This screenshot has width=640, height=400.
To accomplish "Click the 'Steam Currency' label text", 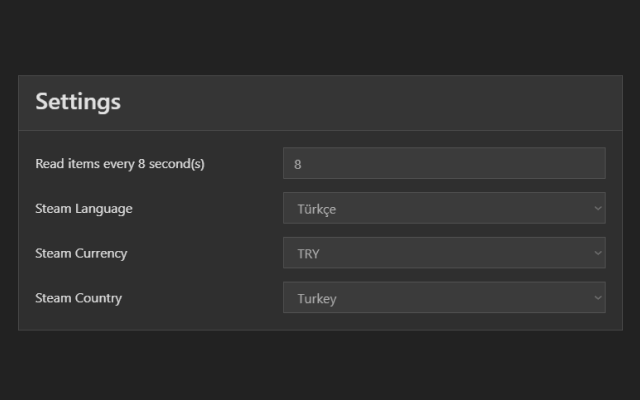I will [x=81, y=253].
